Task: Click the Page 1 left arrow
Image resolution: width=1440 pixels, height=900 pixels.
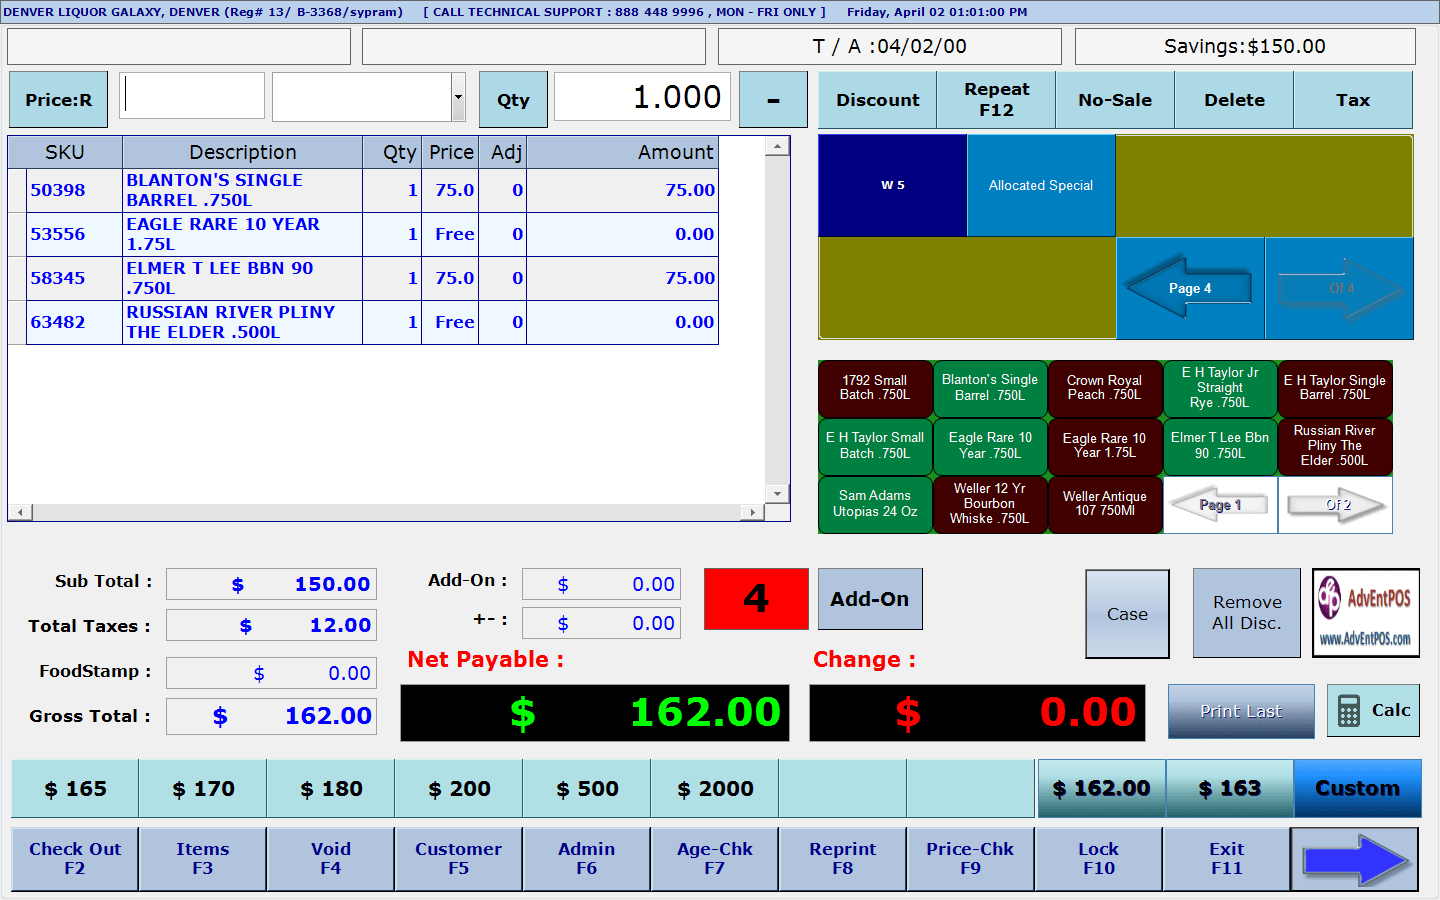Action: tap(1220, 505)
